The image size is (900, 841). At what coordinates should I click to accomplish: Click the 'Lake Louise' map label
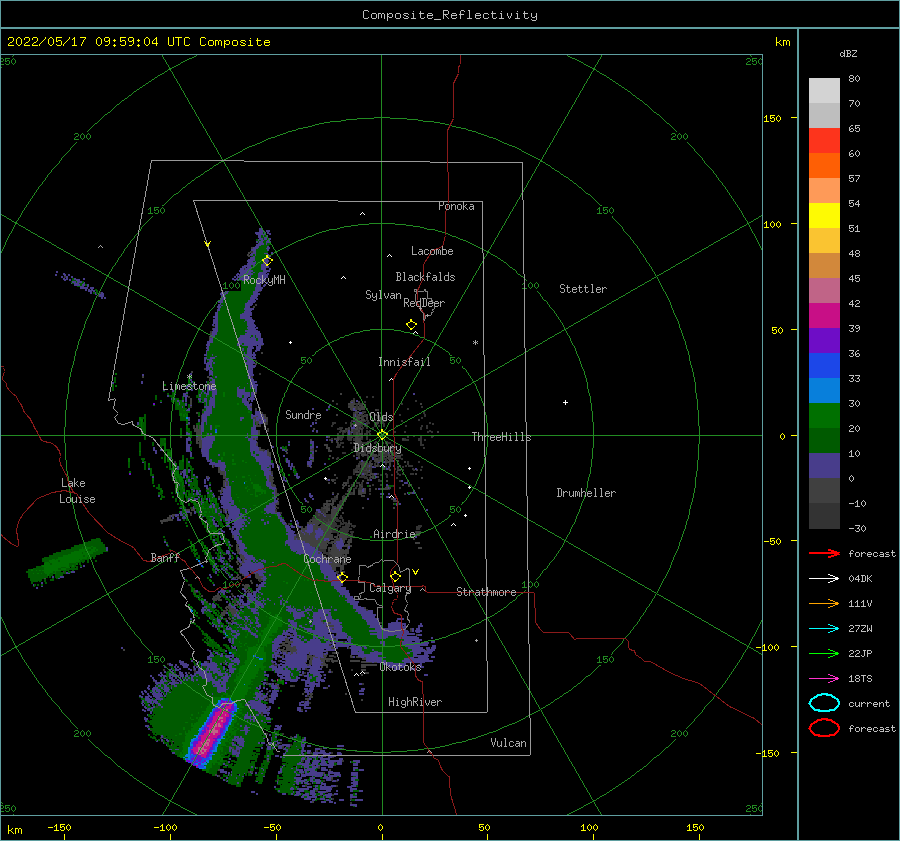coord(77,491)
